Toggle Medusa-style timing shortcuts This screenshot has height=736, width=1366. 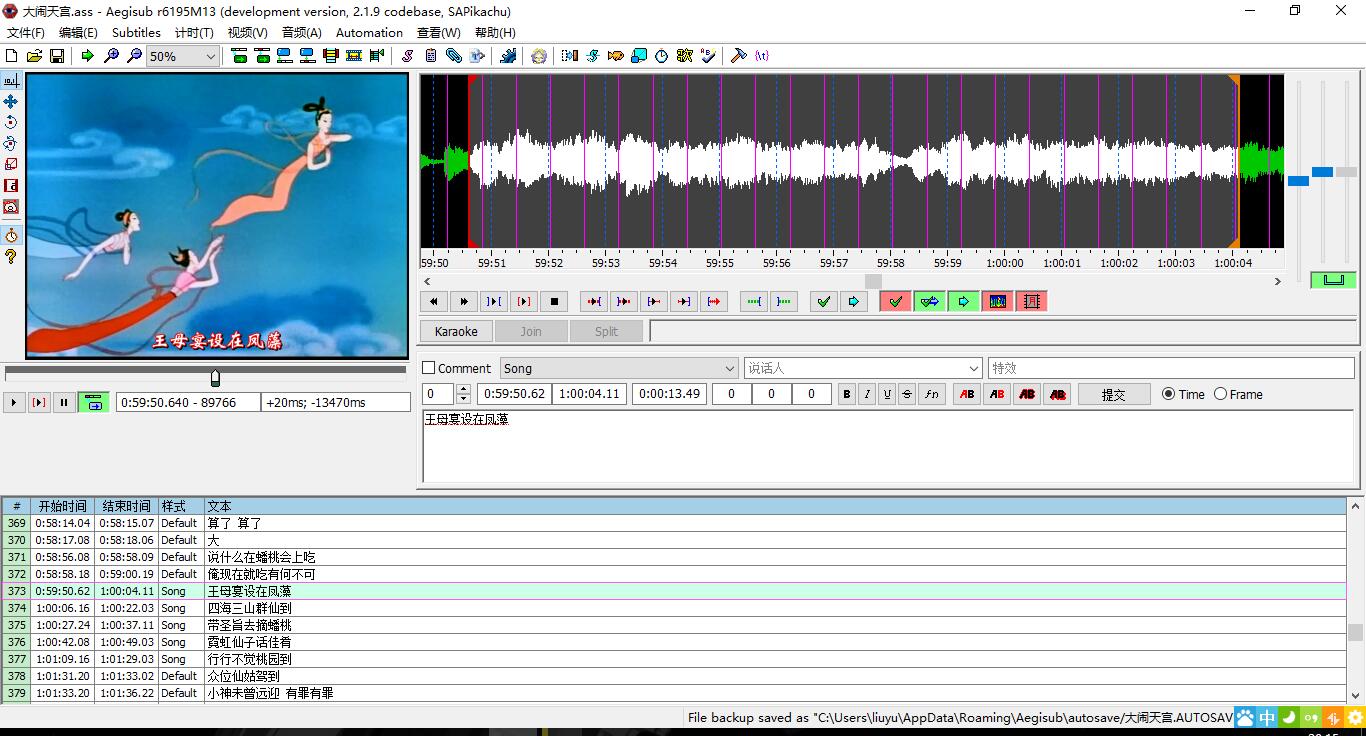tap(1031, 301)
